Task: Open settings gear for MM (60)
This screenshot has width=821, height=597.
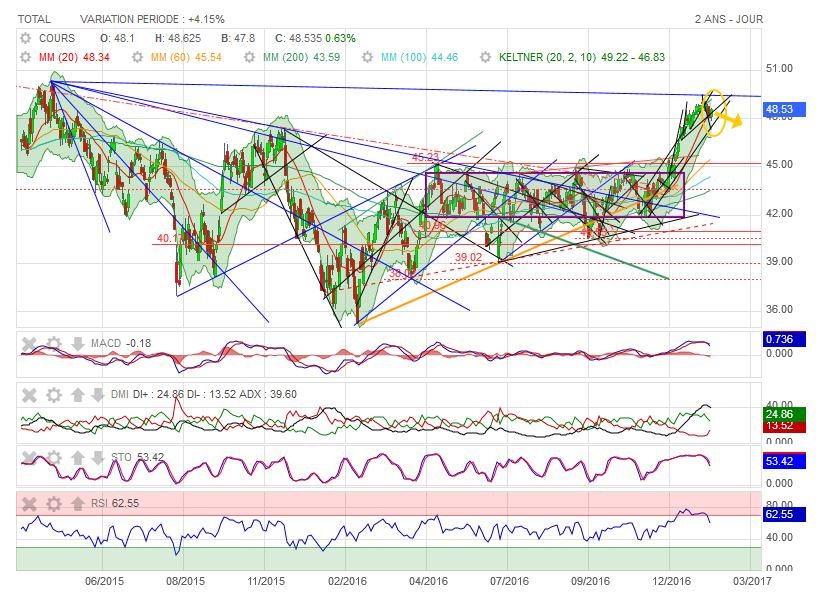Action: point(137,57)
